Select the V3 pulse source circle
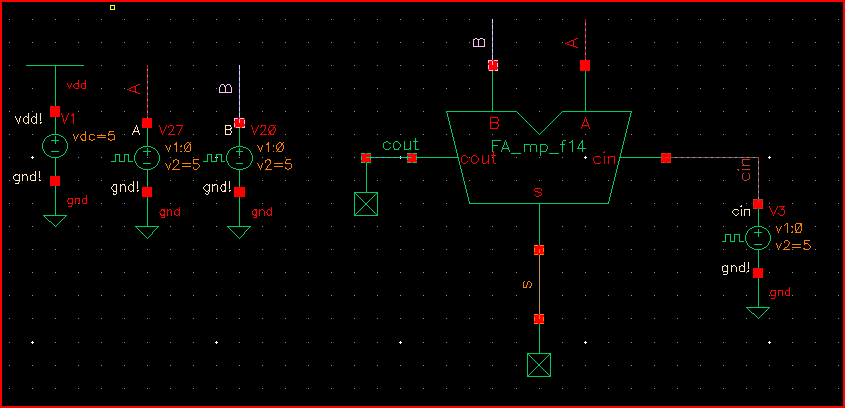 (x=758, y=238)
